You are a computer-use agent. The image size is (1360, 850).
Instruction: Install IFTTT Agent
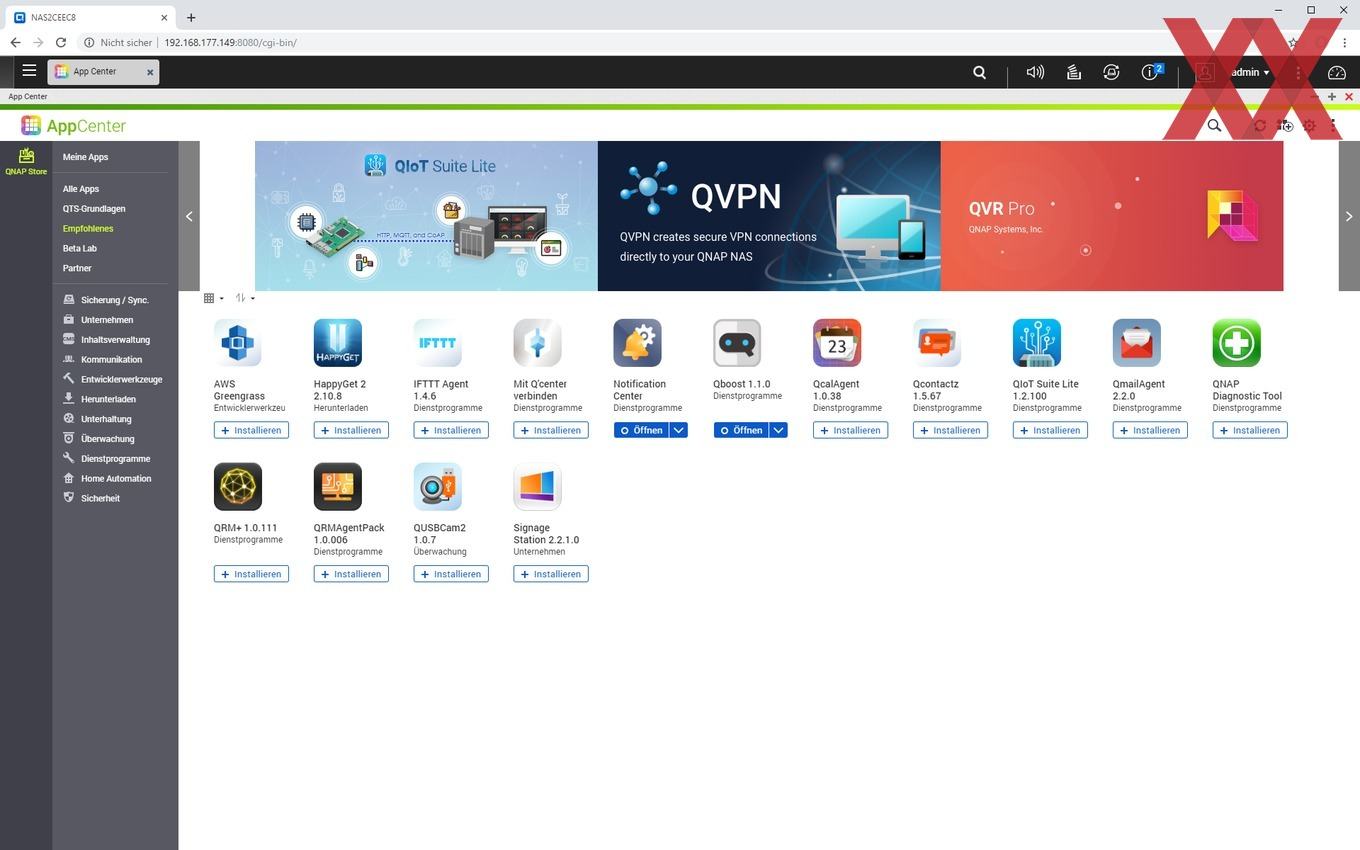pos(451,430)
